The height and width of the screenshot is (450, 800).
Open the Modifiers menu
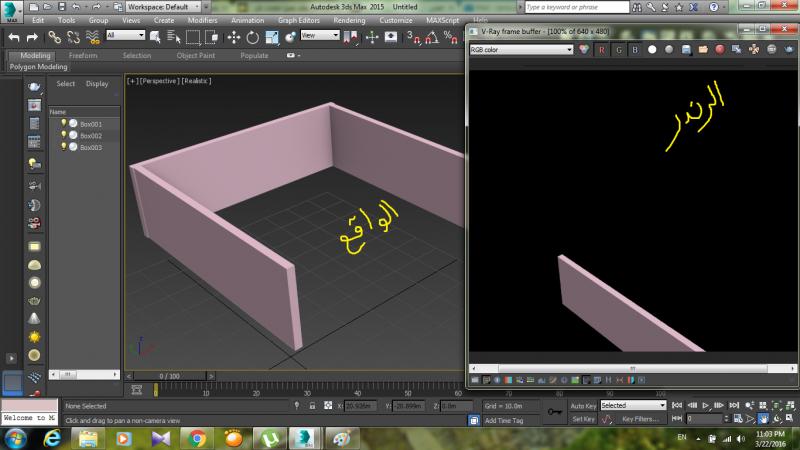(202, 20)
